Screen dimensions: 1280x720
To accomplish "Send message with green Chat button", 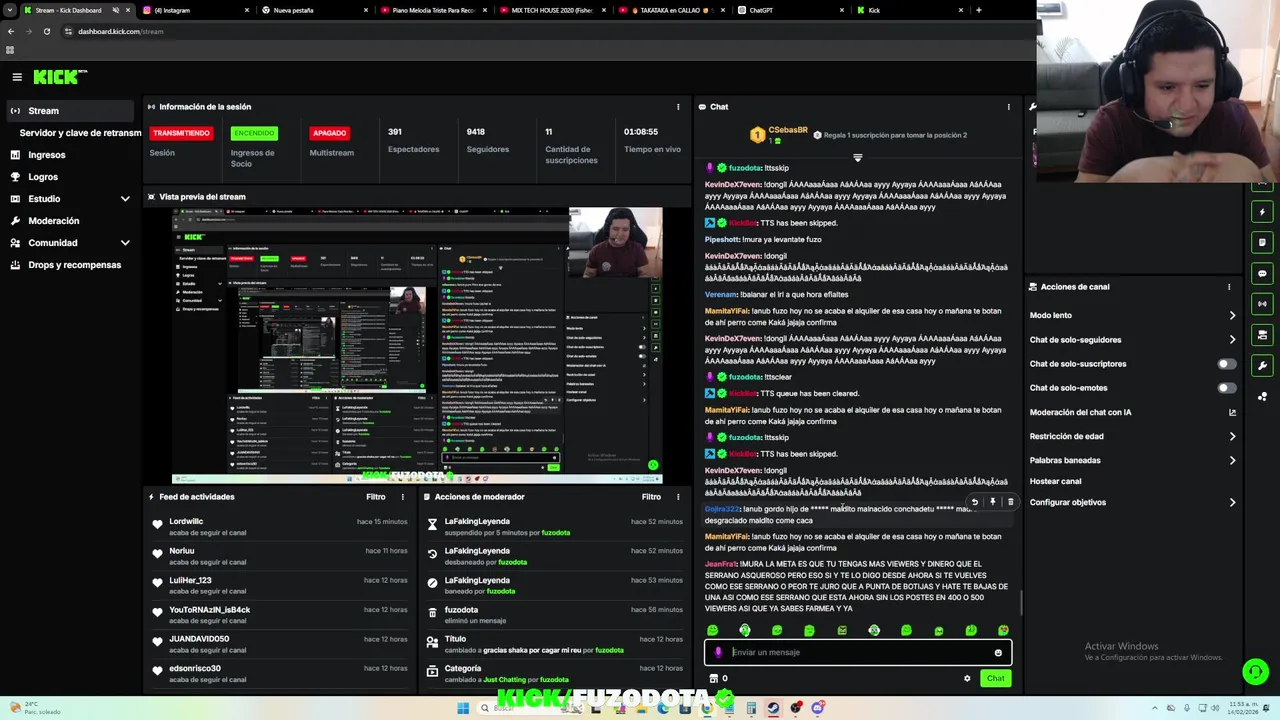I will point(996,678).
